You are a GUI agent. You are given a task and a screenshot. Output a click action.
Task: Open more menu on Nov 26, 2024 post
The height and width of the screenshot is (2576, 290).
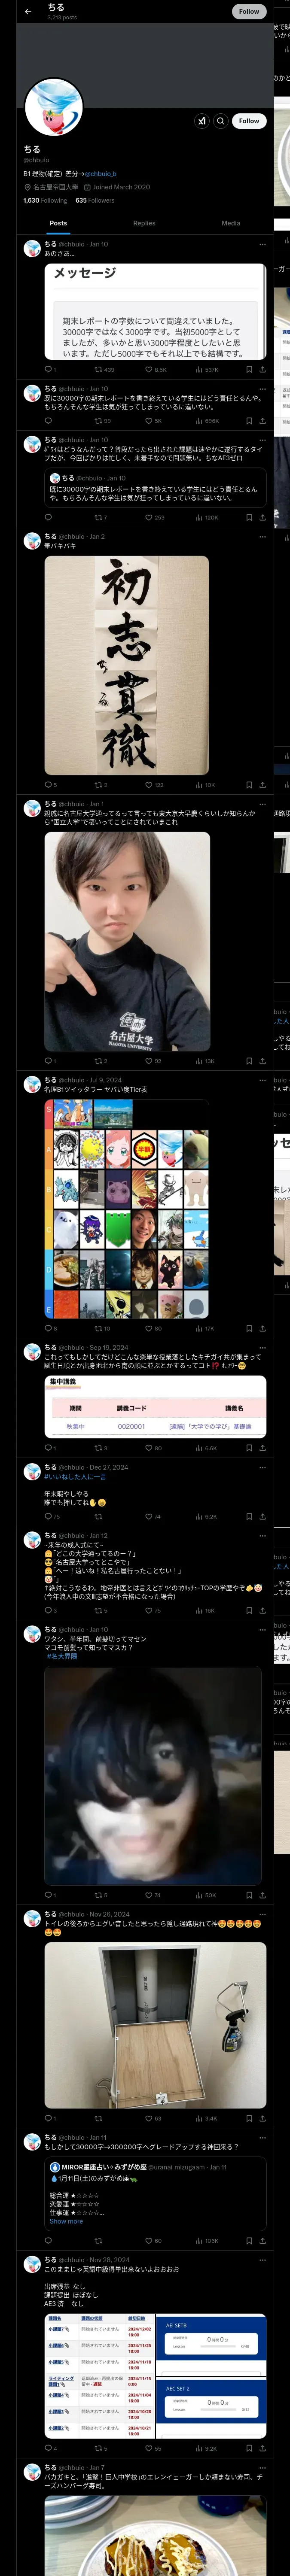click(x=262, y=1915)
